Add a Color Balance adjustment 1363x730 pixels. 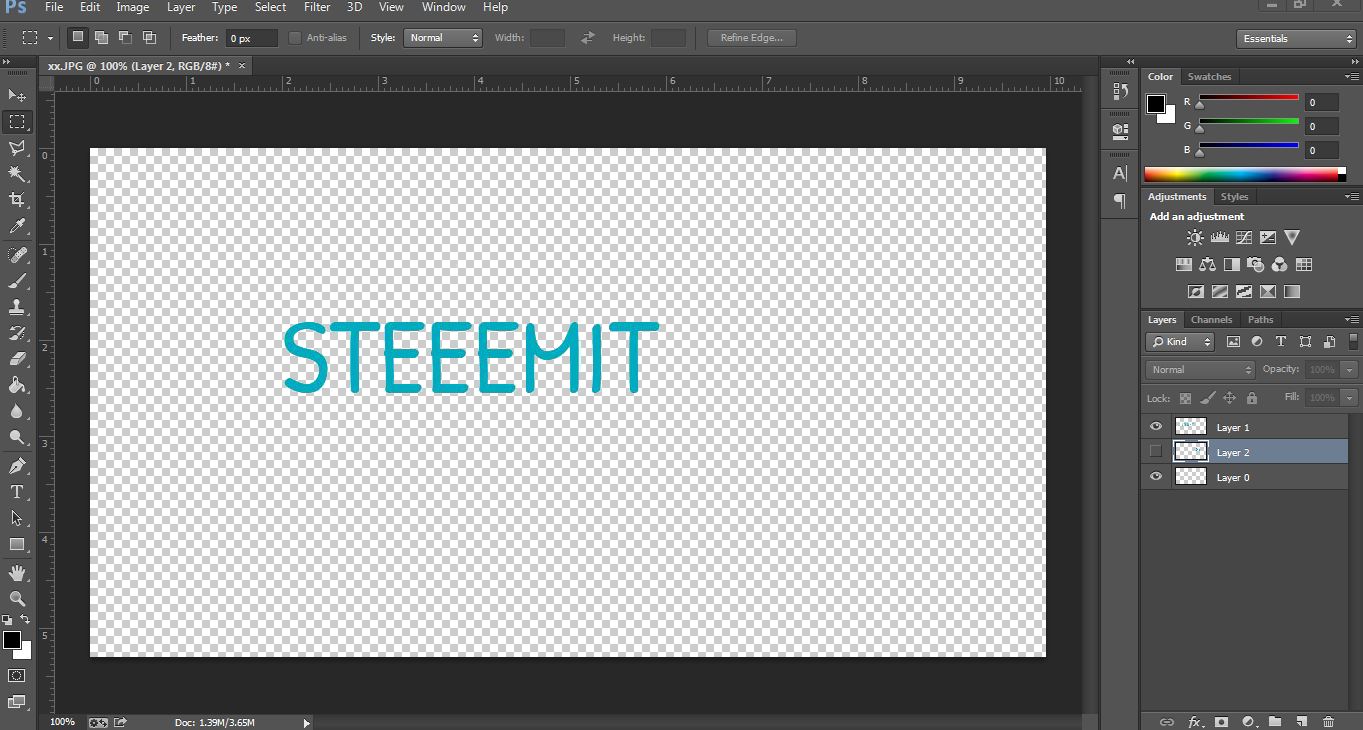[1207, 265]
